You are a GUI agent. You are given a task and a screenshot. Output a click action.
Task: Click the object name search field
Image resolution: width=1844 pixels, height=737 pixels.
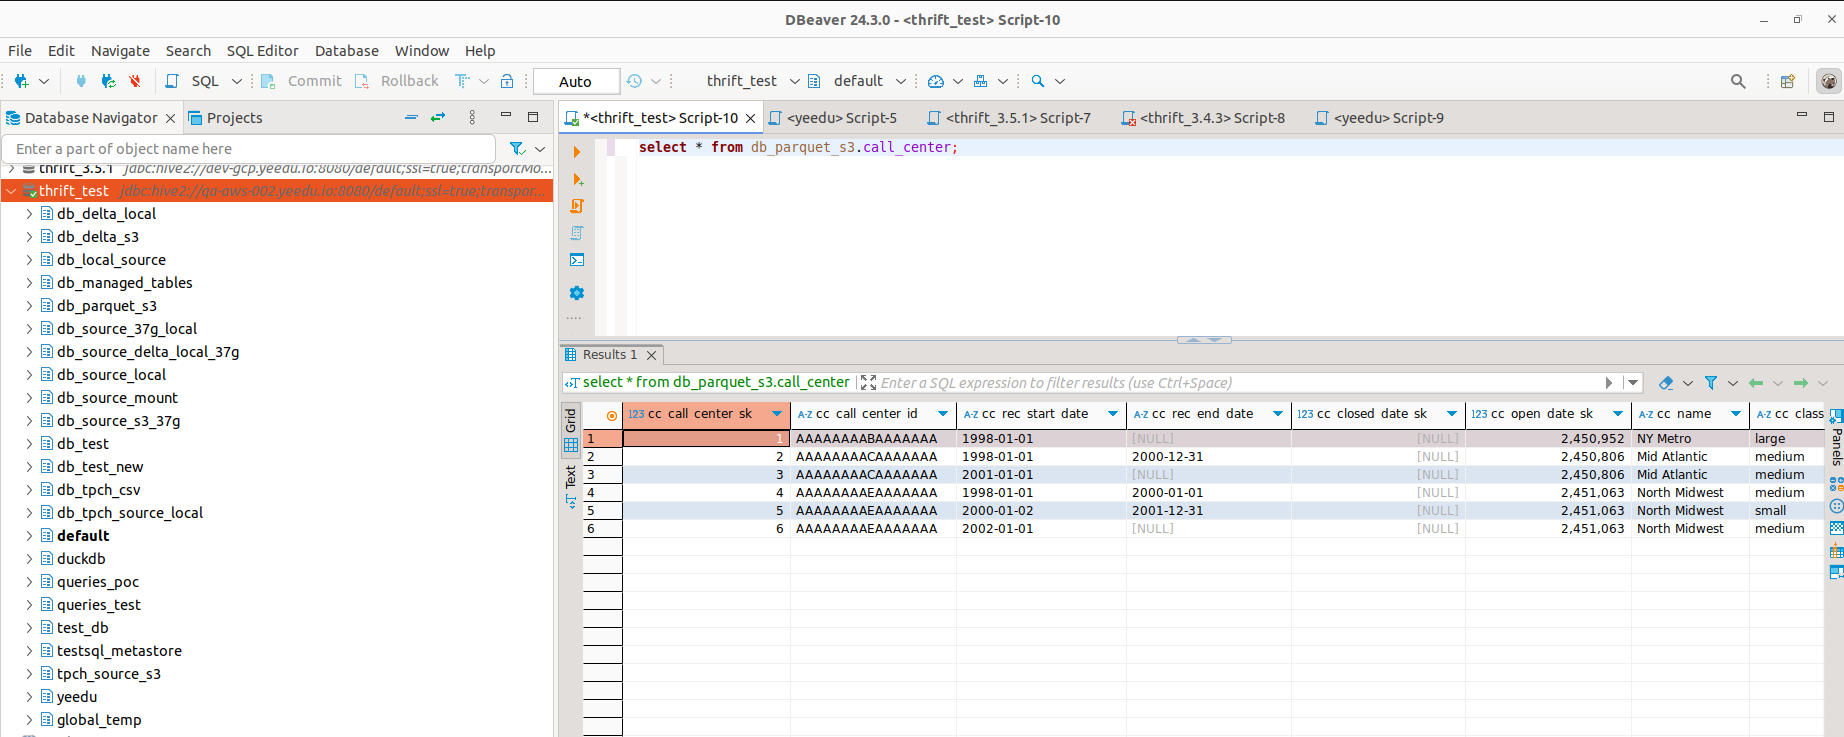point(250,149)
